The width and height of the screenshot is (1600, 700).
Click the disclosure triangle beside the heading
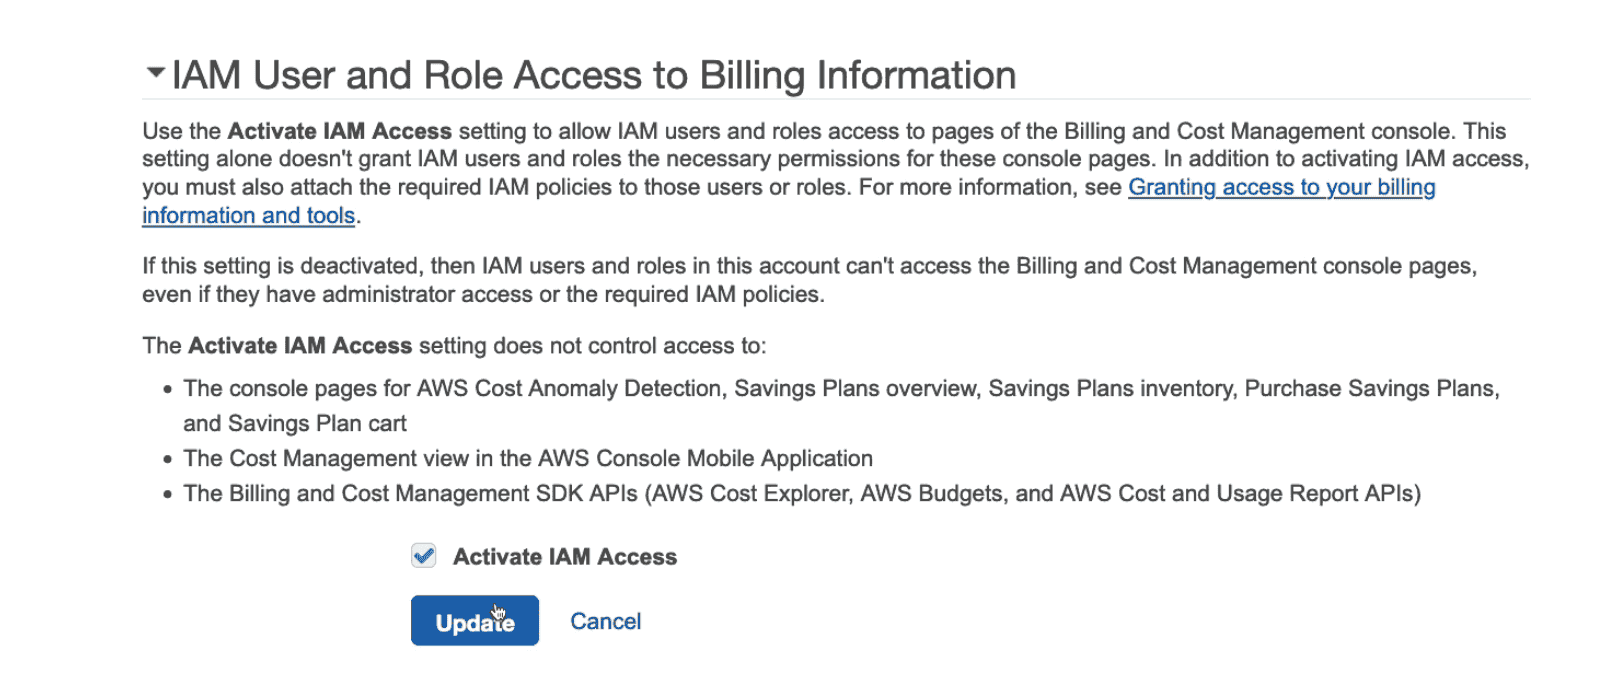point(155,73)
